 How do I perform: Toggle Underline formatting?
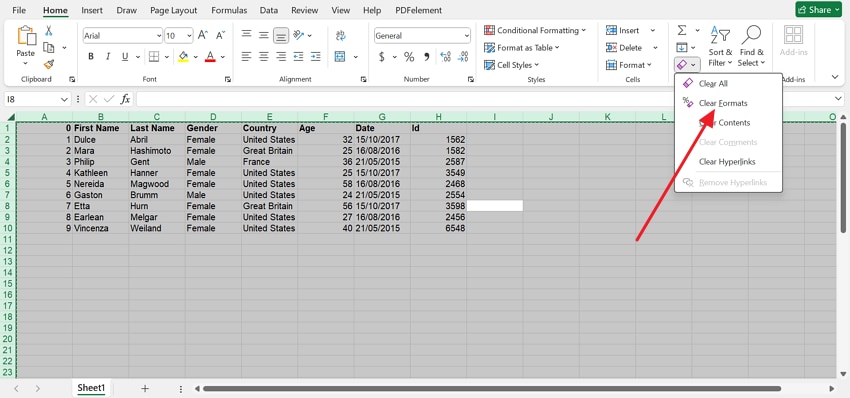[x=125, y=56]
